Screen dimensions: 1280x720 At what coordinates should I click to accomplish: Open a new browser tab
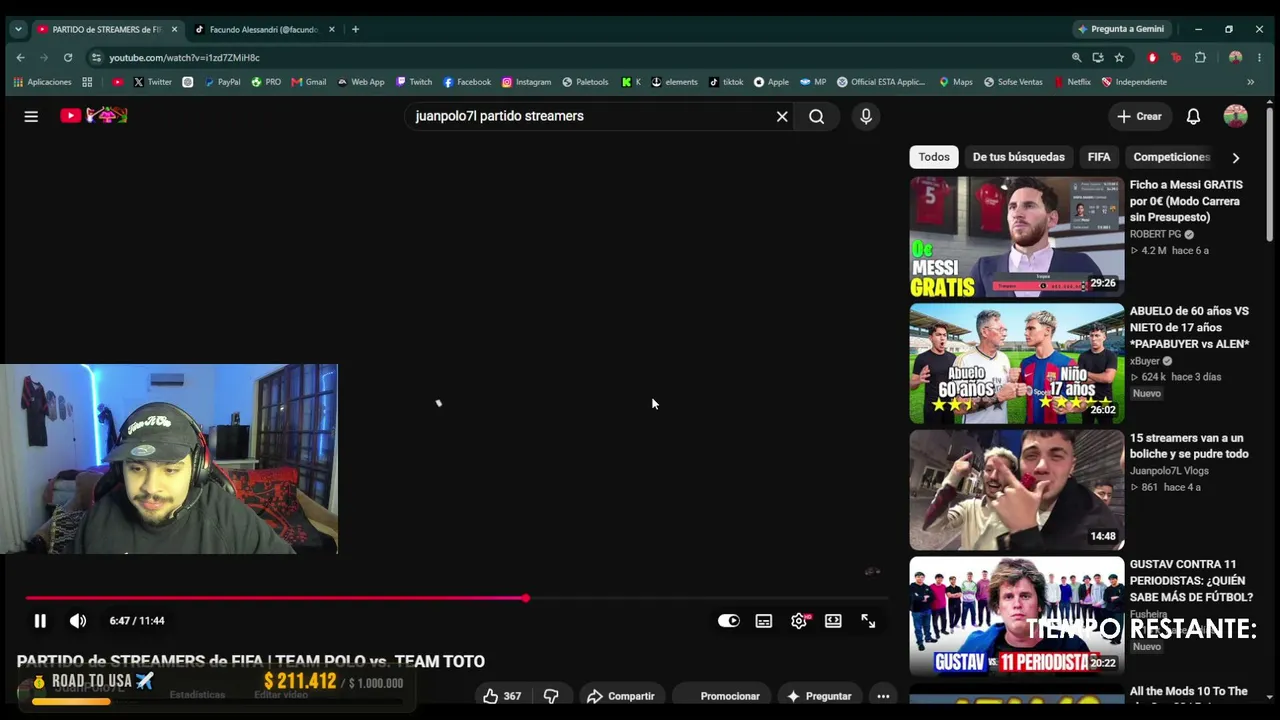click(x=355, y=29)
